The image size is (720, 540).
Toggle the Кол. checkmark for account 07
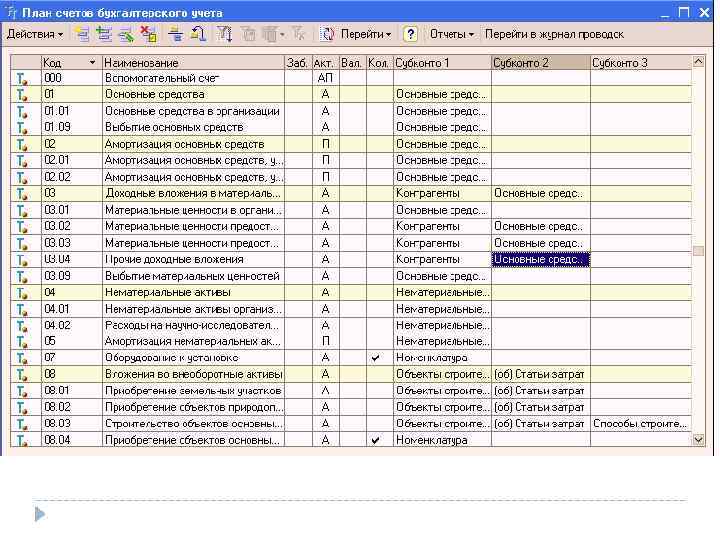[x=376, y=357]
